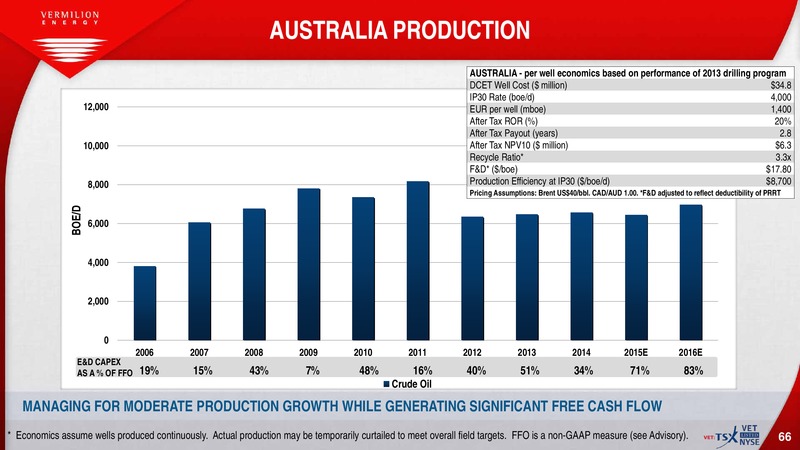Select the '7%' capex value under 2009
This screenshot has height=450, width=800.
point(312,371)
